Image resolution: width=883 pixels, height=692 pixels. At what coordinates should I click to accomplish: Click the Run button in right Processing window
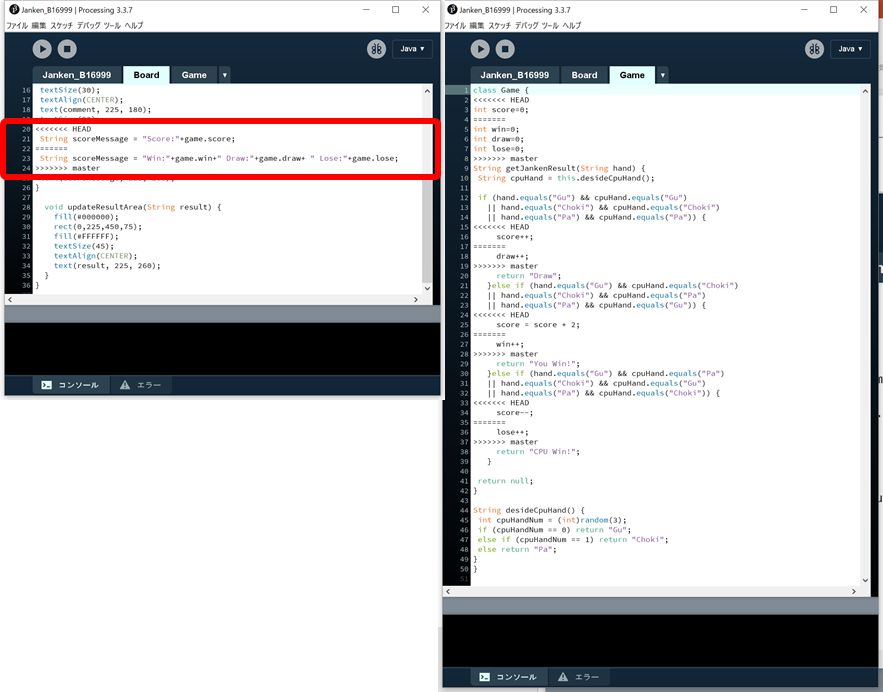[x=480, y=48]
